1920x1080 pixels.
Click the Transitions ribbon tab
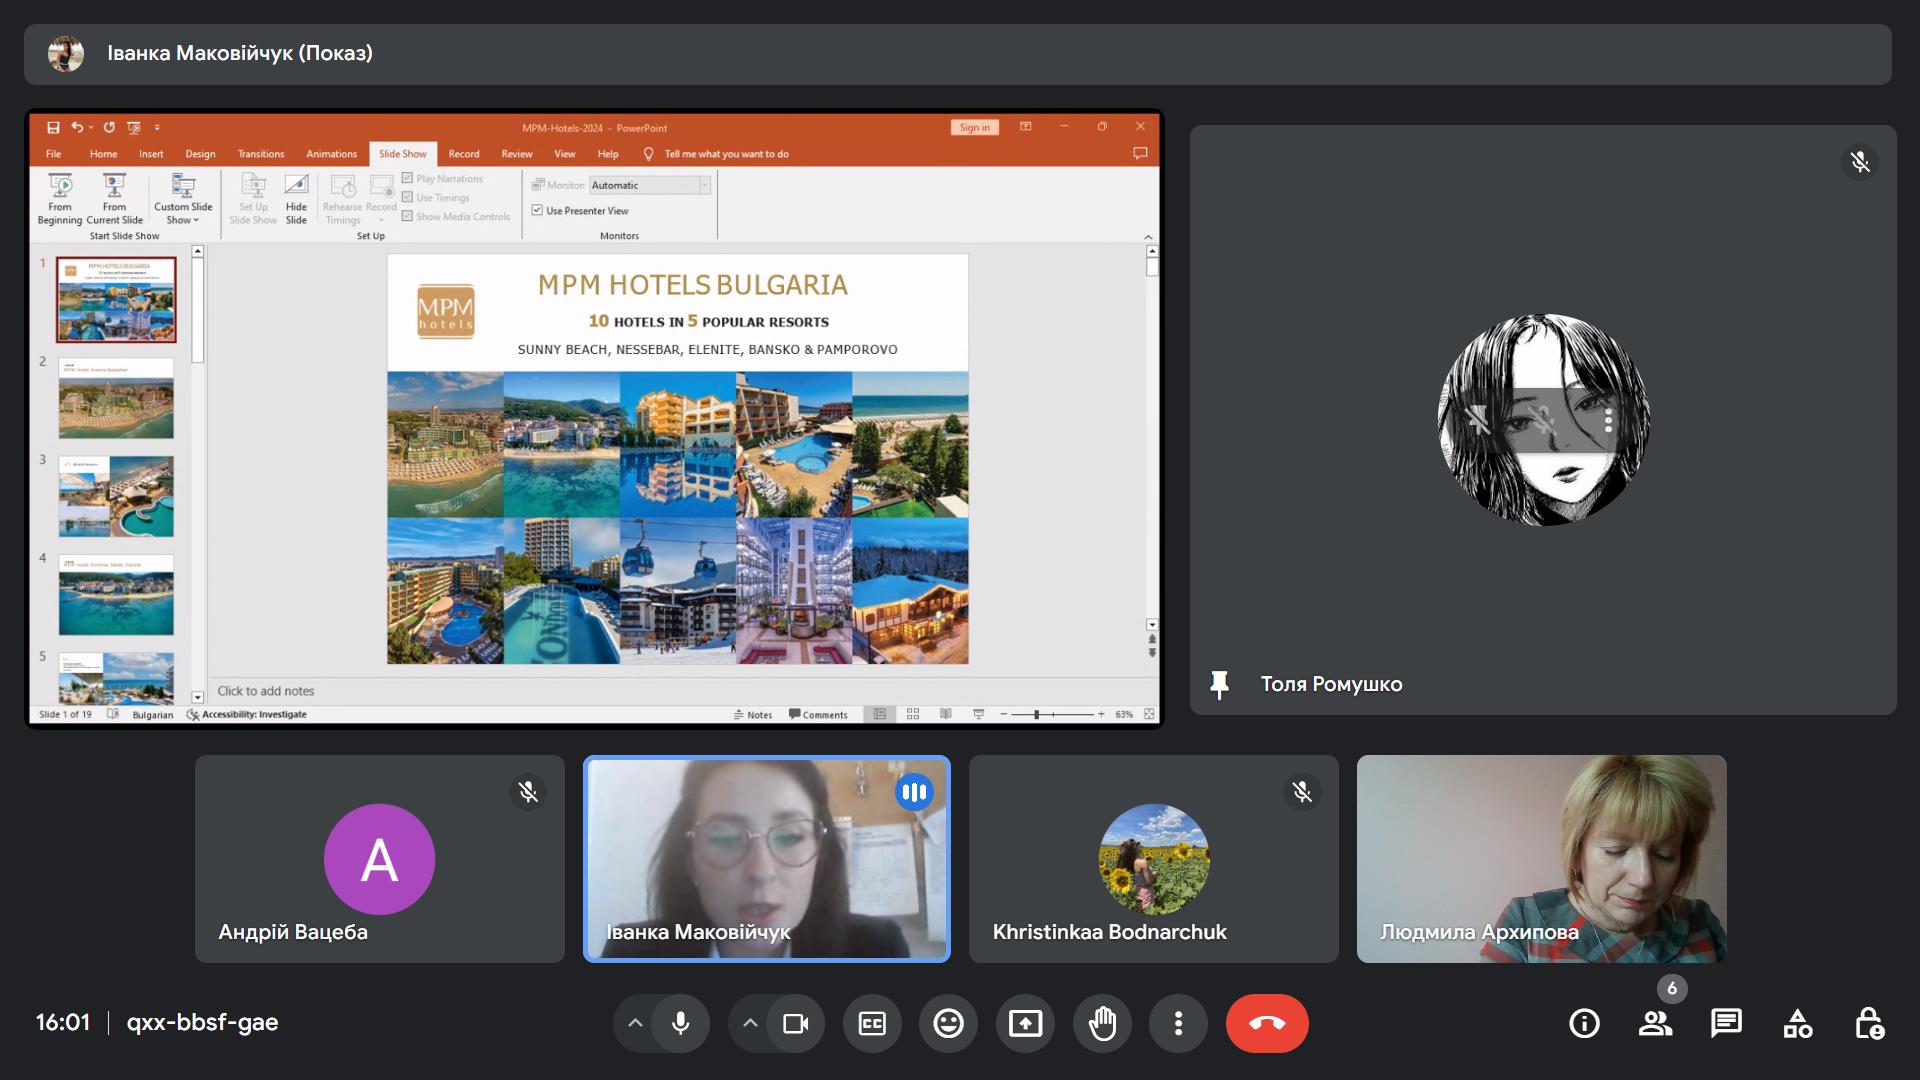[261, 154]
